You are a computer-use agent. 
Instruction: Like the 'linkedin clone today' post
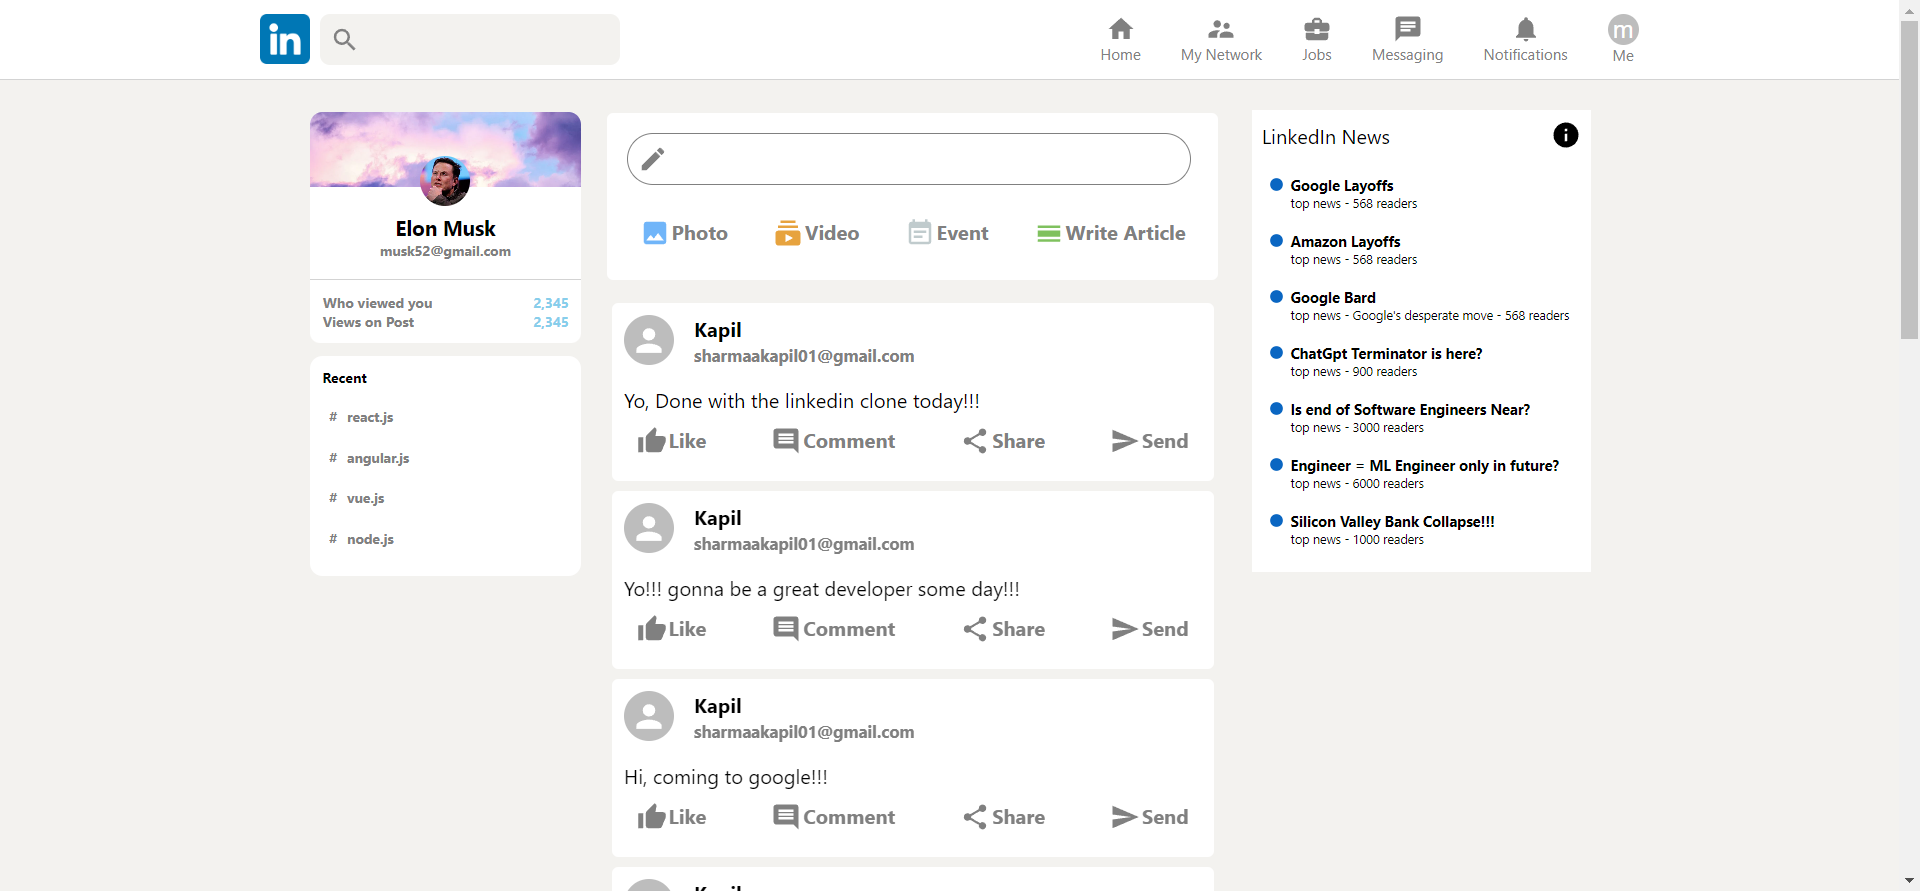672,441
